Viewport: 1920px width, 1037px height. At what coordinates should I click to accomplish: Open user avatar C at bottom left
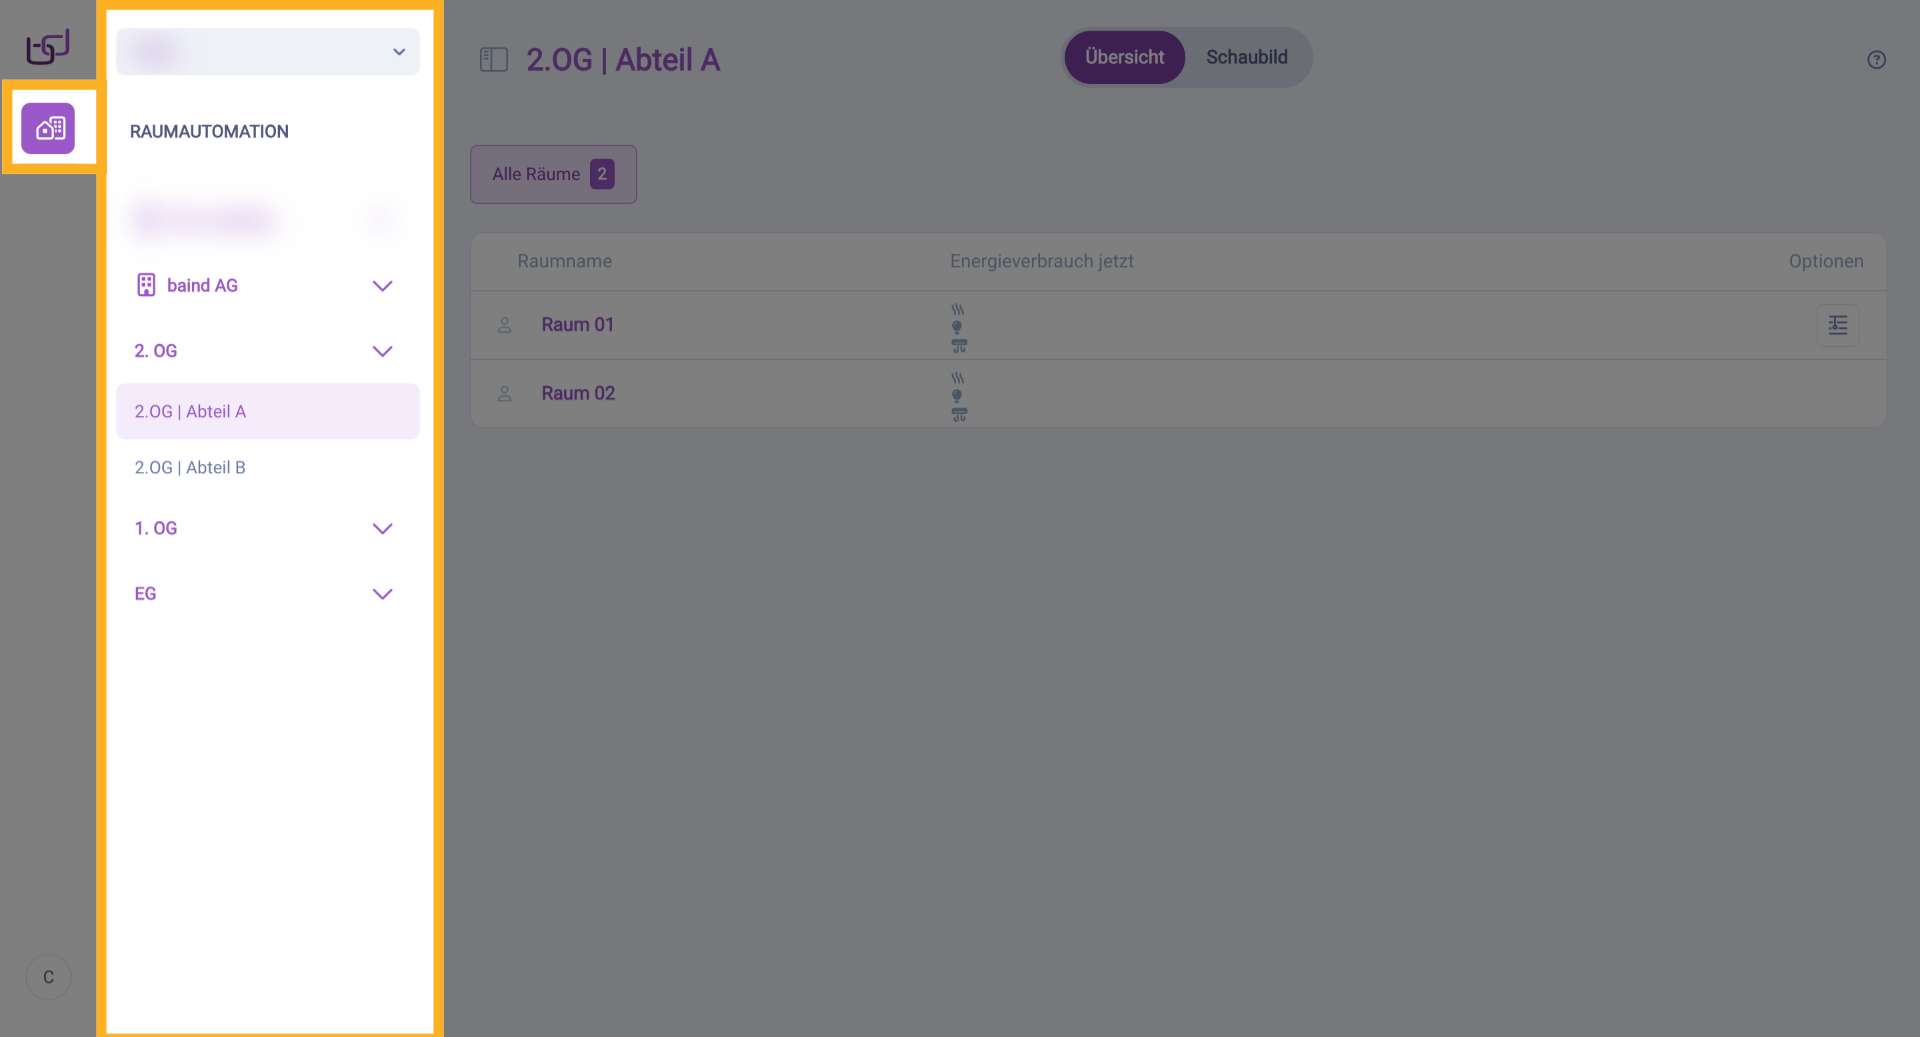pos(48,977)
